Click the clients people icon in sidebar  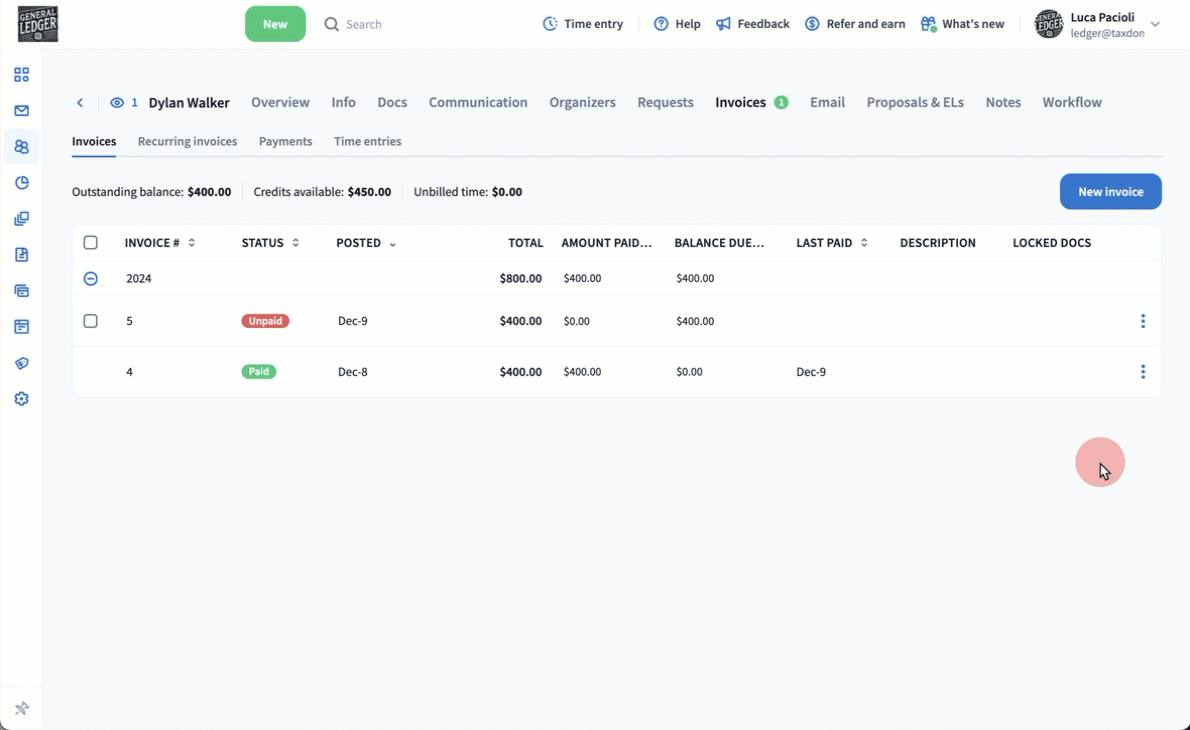pyautogui.click(x=21, y=147)
